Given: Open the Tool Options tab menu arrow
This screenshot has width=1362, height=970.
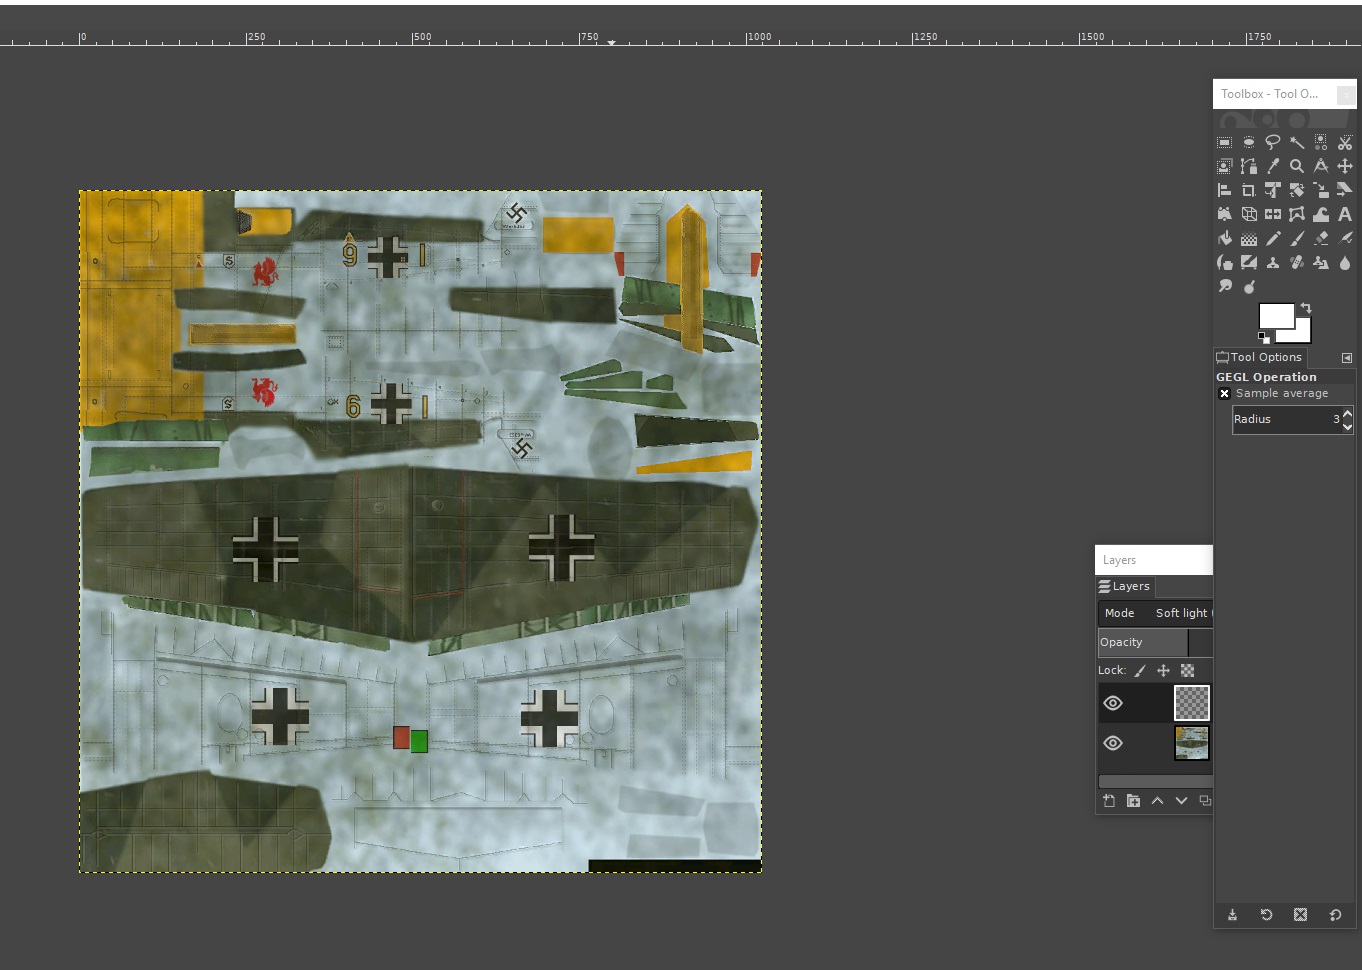Looking at the screenshot, I should coord(1346,357).
